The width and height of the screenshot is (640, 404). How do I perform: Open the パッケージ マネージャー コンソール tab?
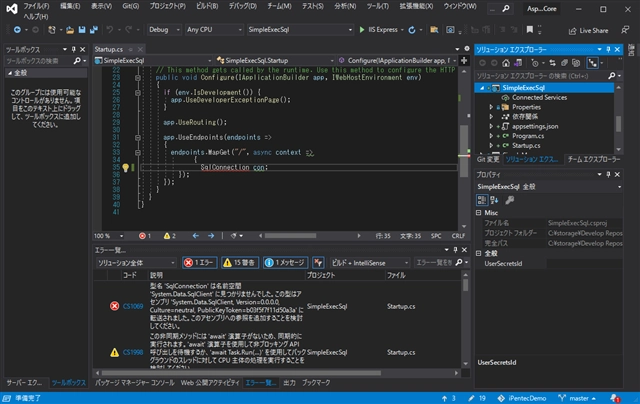(135, 383)
